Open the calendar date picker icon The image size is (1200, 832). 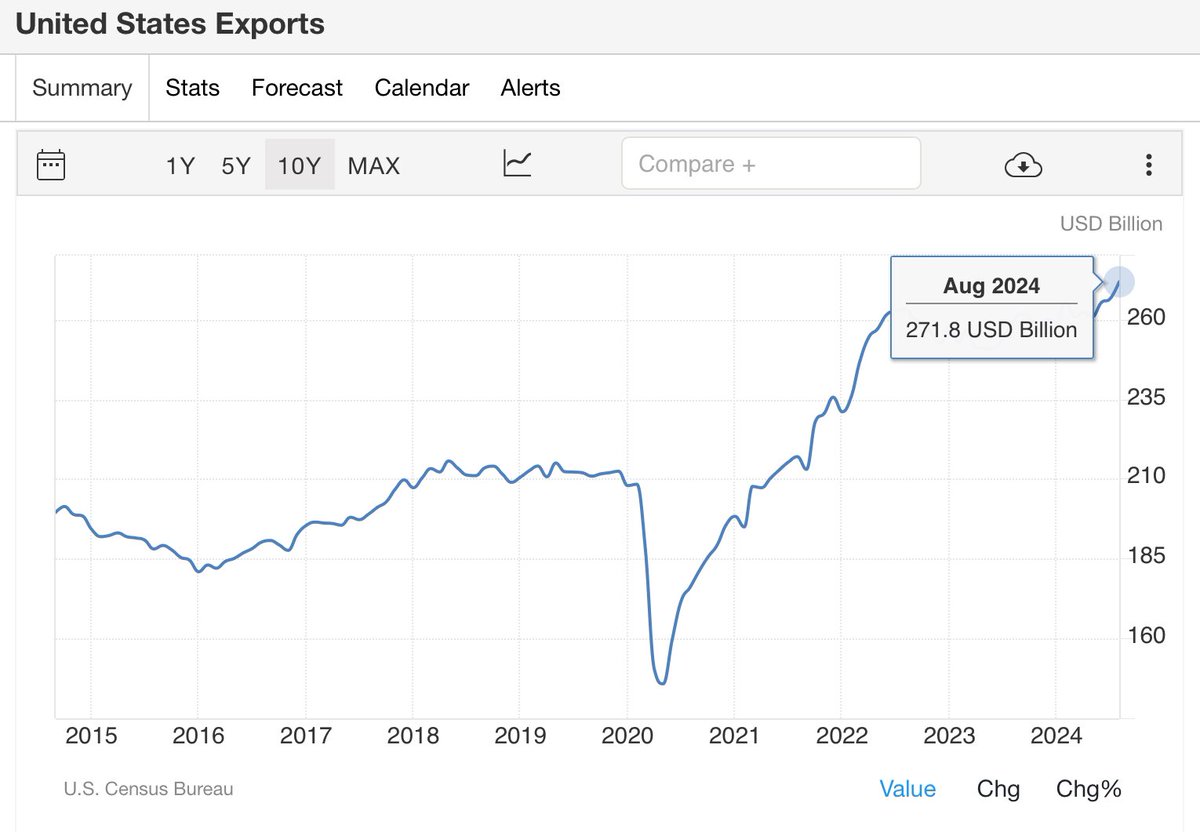click(x=51, y=164)
